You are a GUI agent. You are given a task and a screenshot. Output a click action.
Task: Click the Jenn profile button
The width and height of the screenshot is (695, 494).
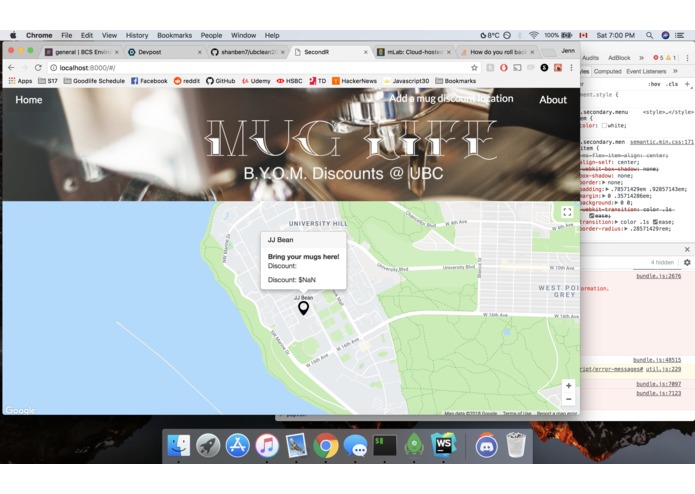point(568,51)
